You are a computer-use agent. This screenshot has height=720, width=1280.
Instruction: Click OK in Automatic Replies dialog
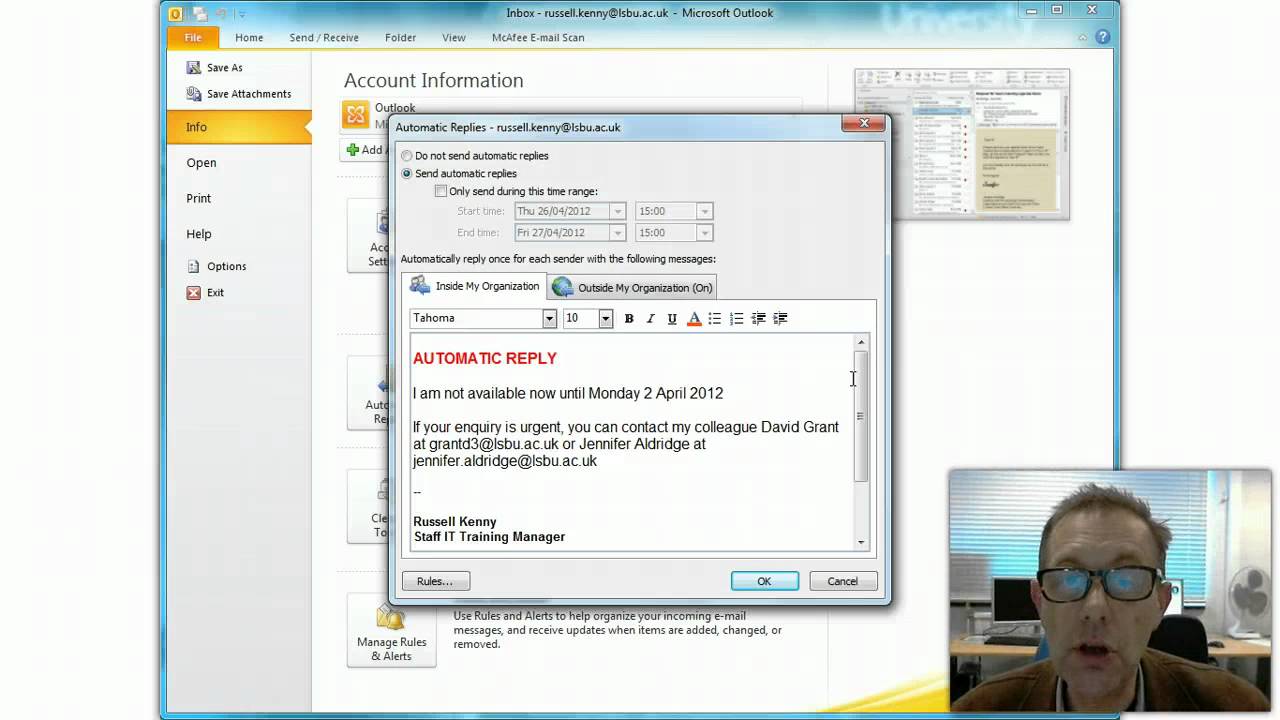pyautogui.click(x=764, y=581)
